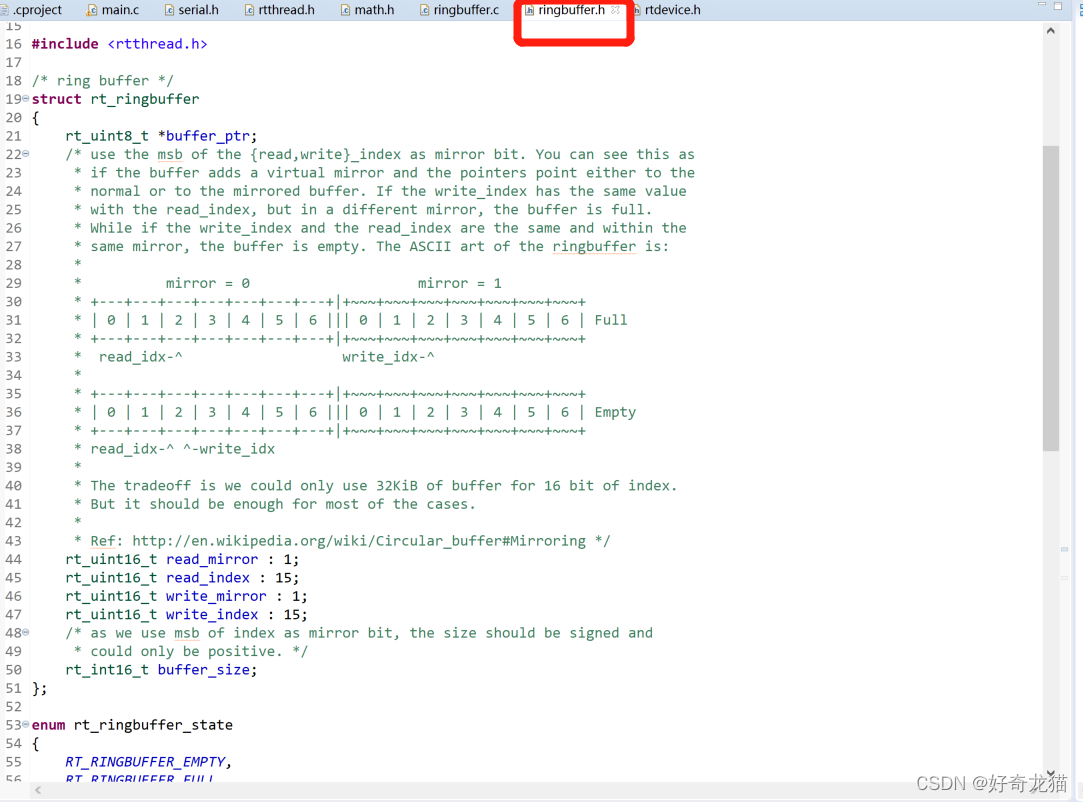Image resolution: width=1083 pixels, height=802 pixels.
Task: Click the write_index field name on line 47
Action: pos(212,614)
